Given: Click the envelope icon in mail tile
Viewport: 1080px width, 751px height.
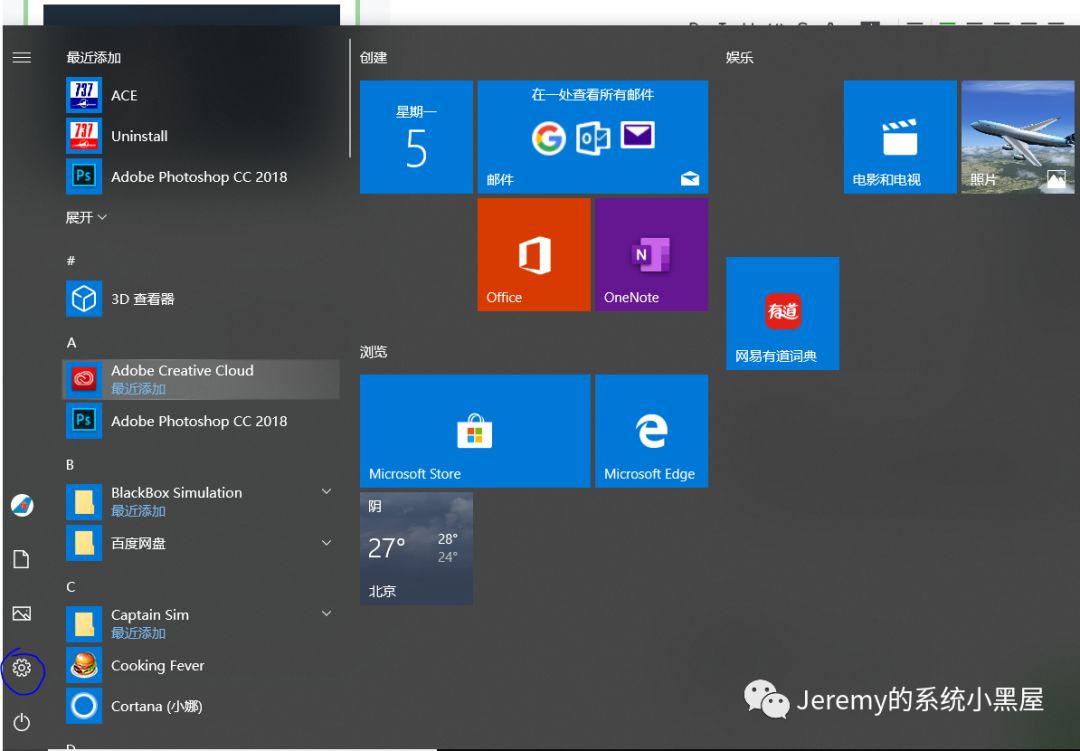Looking at the screenshot, I should 637,135.
